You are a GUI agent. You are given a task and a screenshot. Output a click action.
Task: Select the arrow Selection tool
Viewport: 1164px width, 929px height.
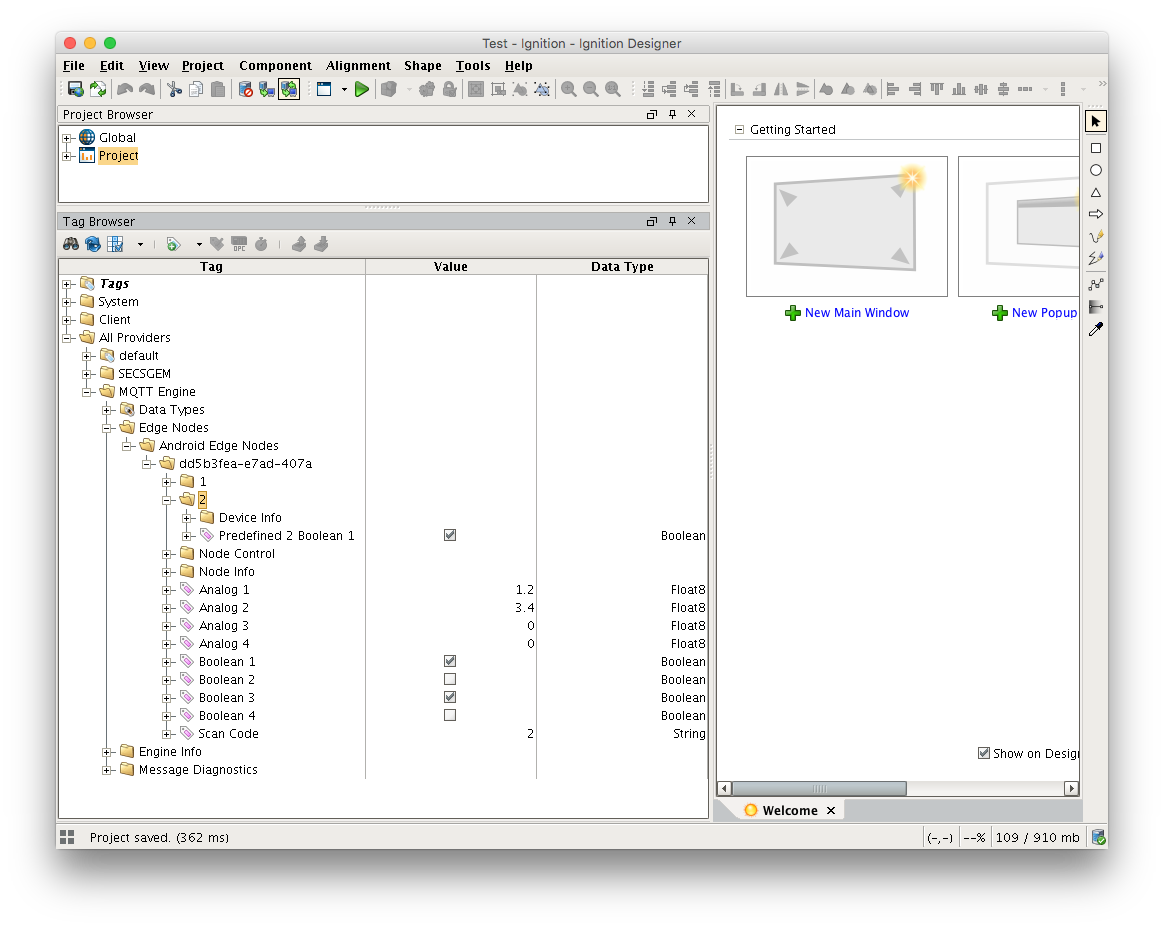click(x=1096, y=121)
